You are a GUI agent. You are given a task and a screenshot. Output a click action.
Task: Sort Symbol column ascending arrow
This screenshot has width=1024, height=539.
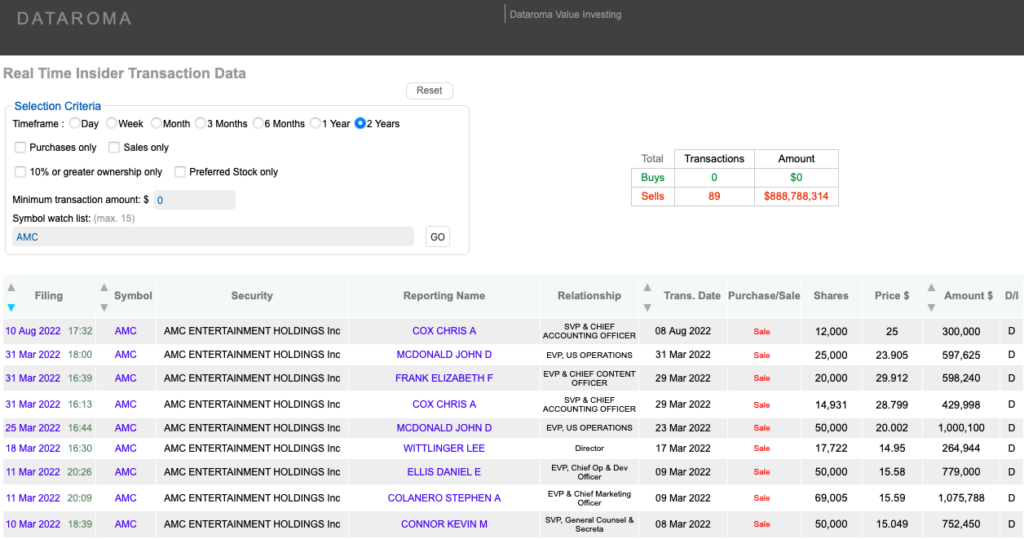click(104, 287)
